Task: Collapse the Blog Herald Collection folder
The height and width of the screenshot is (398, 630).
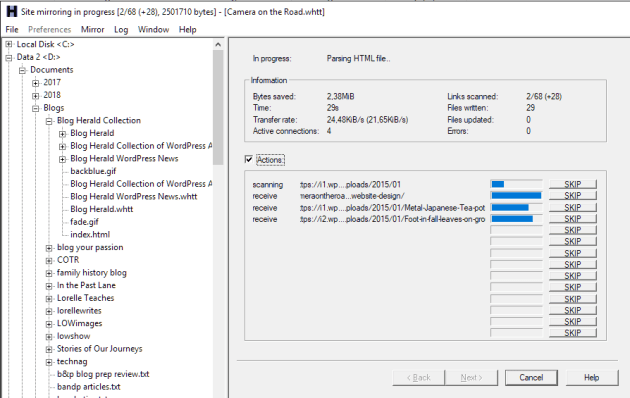Action: (x=49, y=121)
